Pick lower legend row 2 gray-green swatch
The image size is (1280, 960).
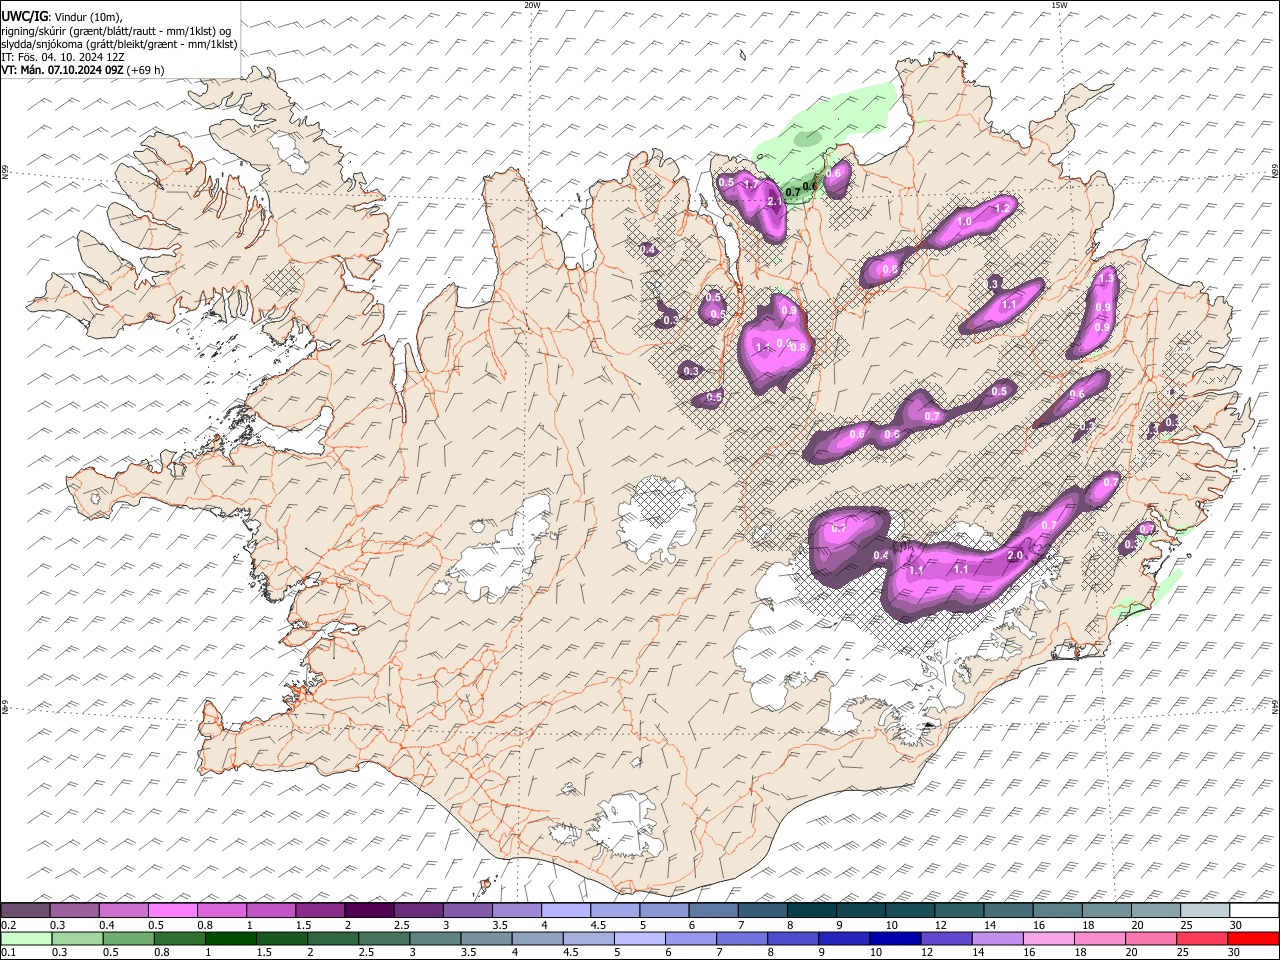332,938
